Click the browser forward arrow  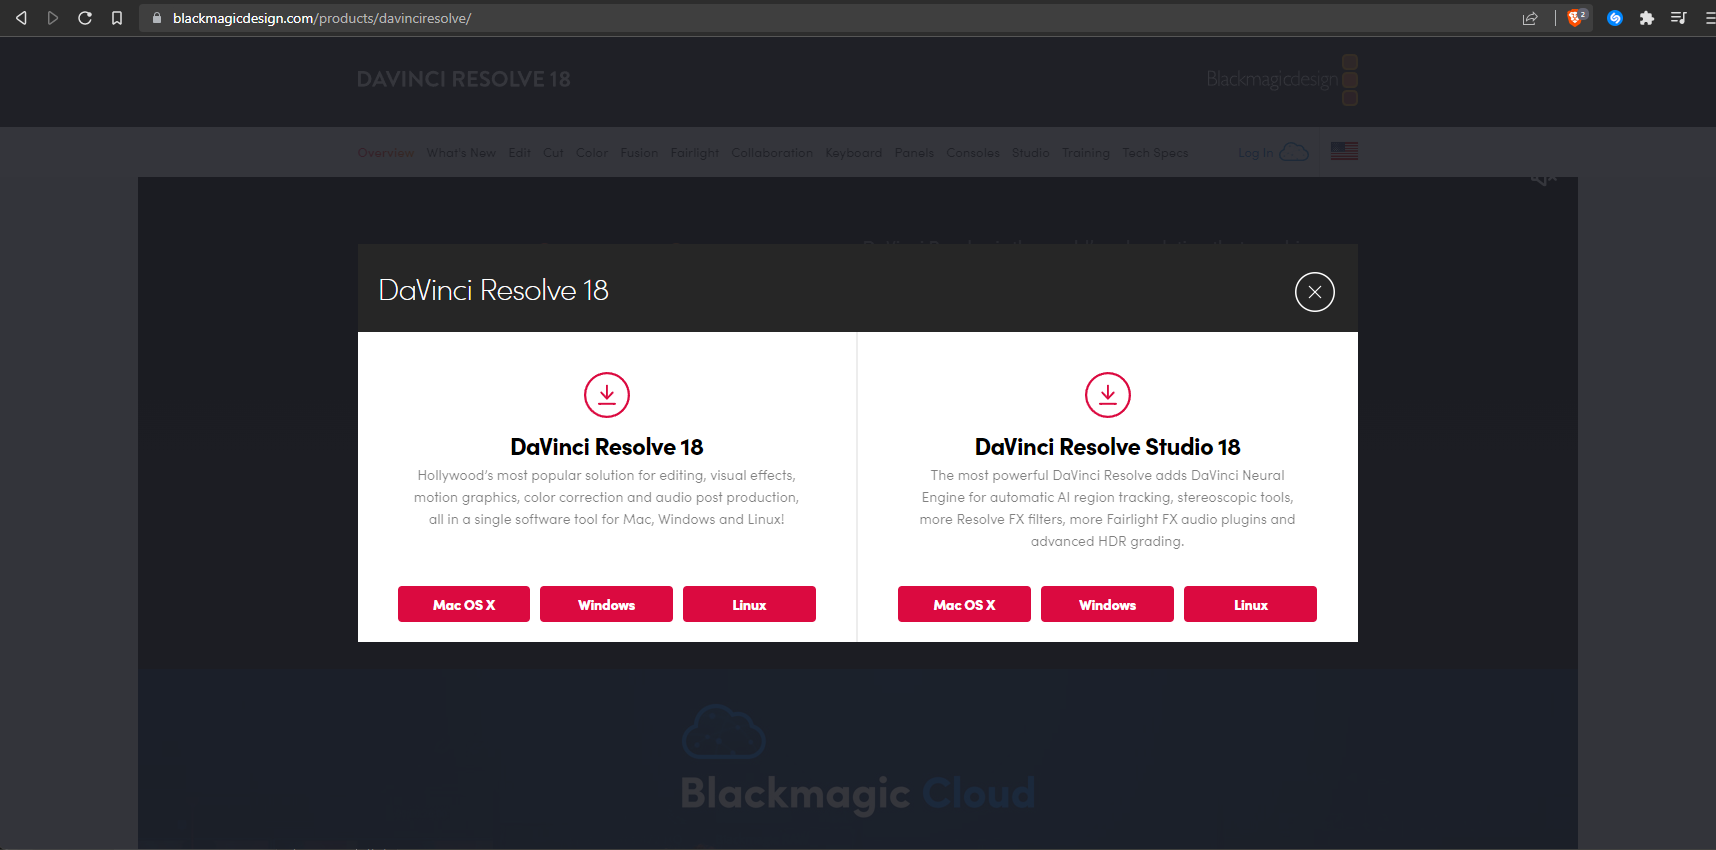[53, 18]
